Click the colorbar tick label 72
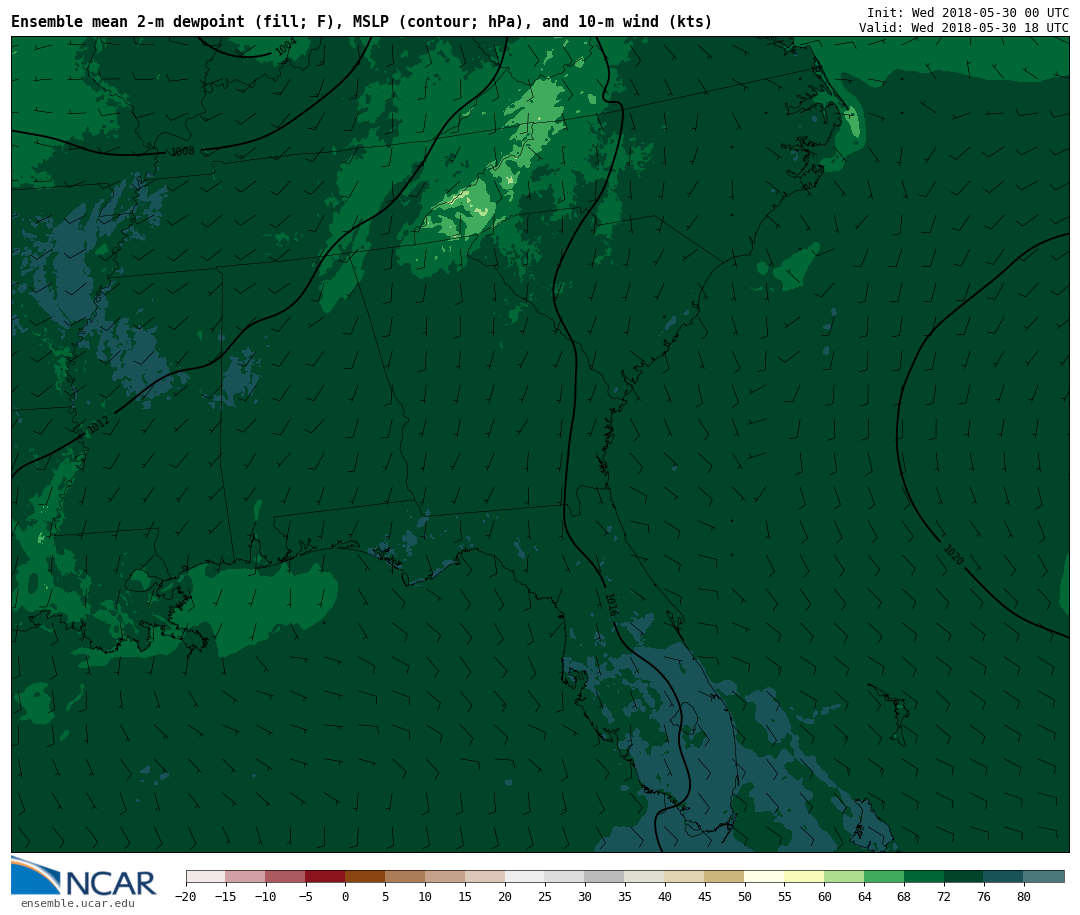1080x915 pixels. click(x=944, y=896)
